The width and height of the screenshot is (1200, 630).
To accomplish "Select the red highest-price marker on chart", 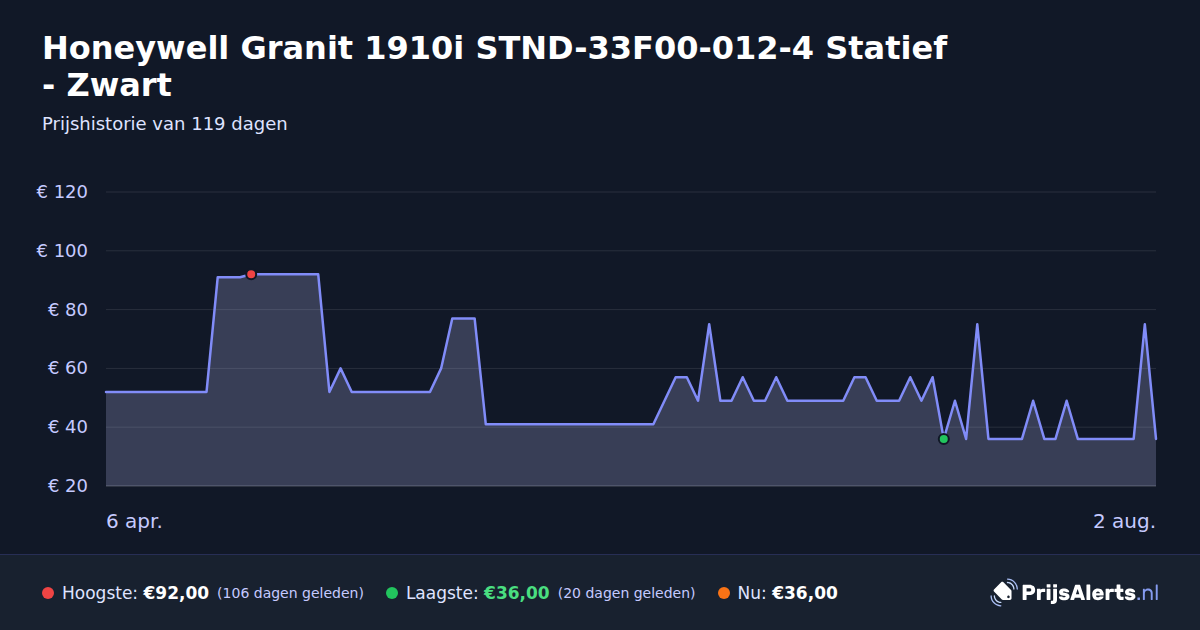I will (x=251, y=274).
